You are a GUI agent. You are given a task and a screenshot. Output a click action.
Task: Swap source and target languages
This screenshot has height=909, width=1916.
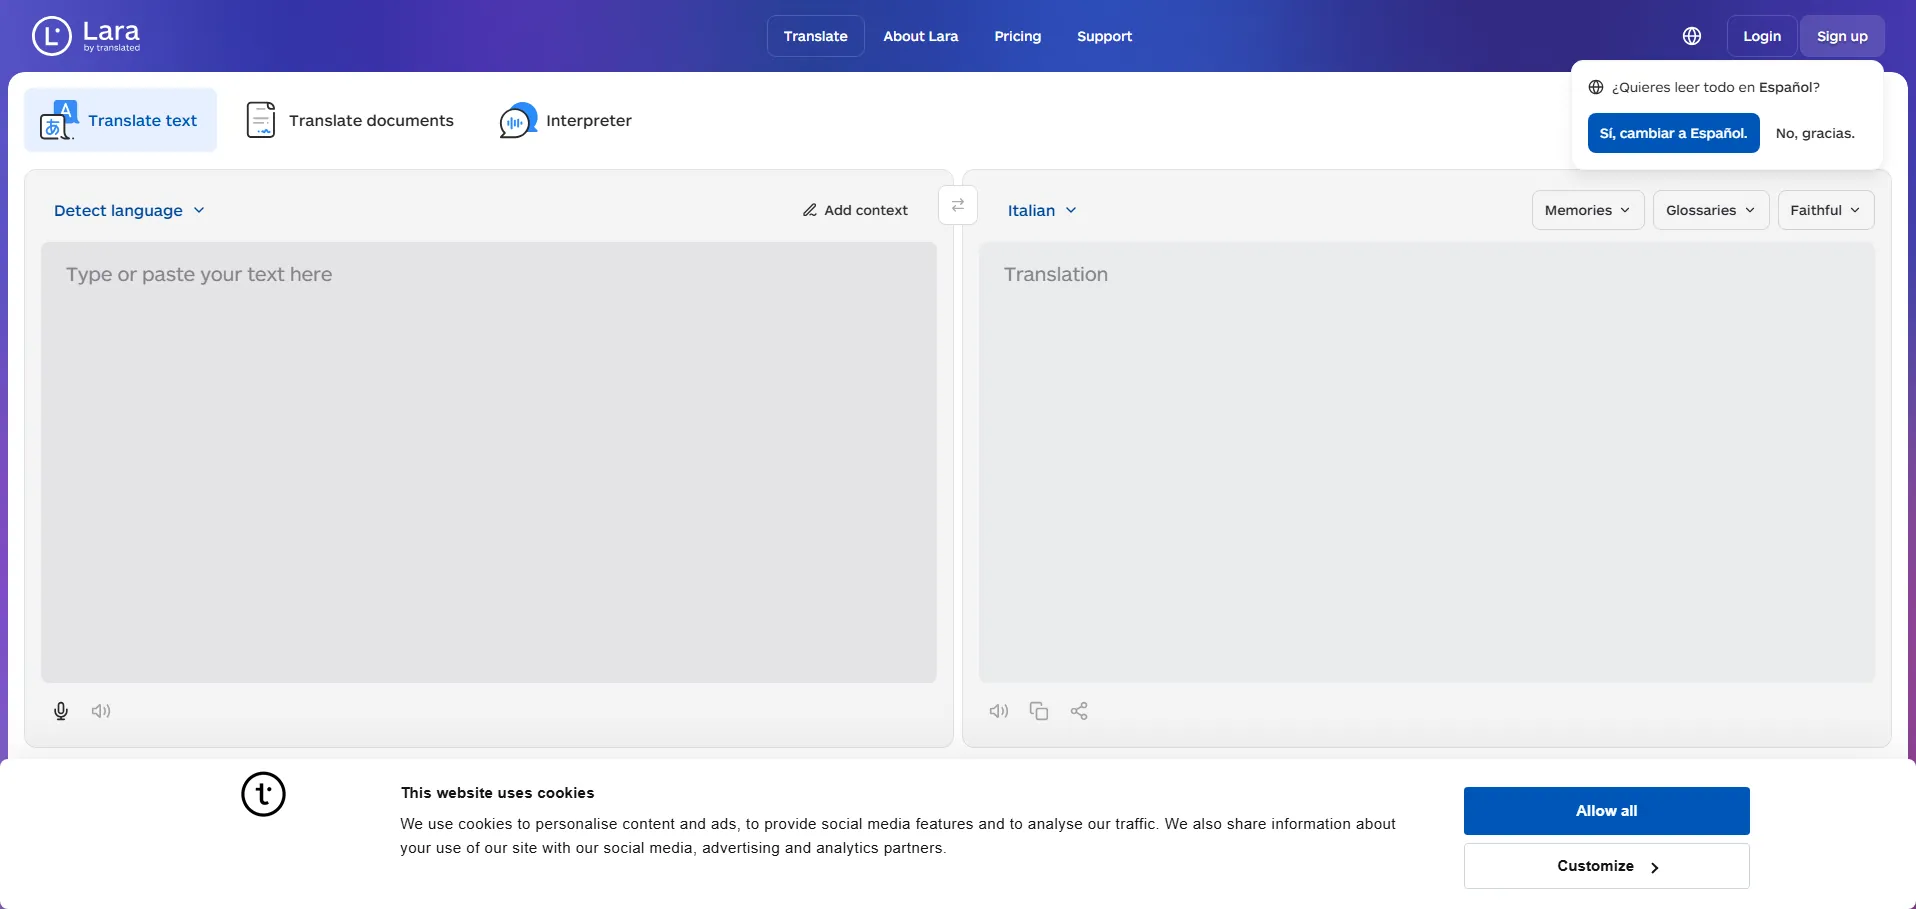click(x=958, y=206)
